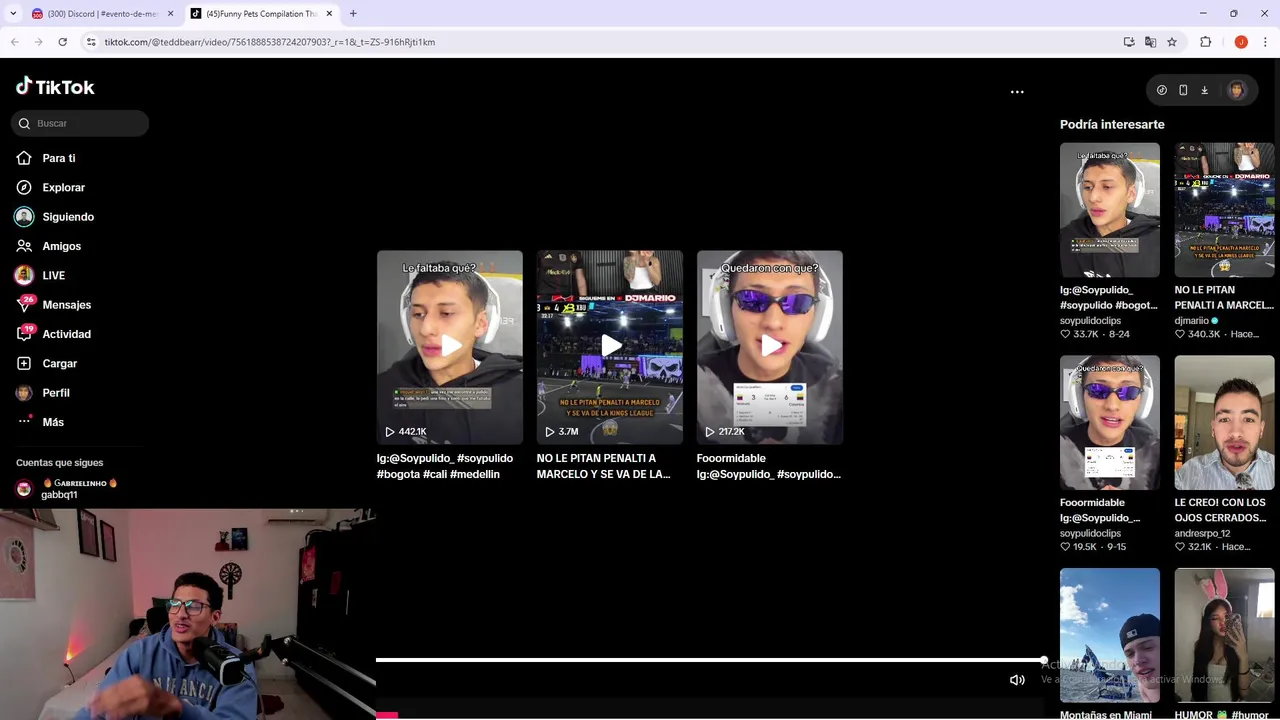Open 'LE CREO! CON LOS OJOS CERRADOS' thumbnail

[1224, 423]
